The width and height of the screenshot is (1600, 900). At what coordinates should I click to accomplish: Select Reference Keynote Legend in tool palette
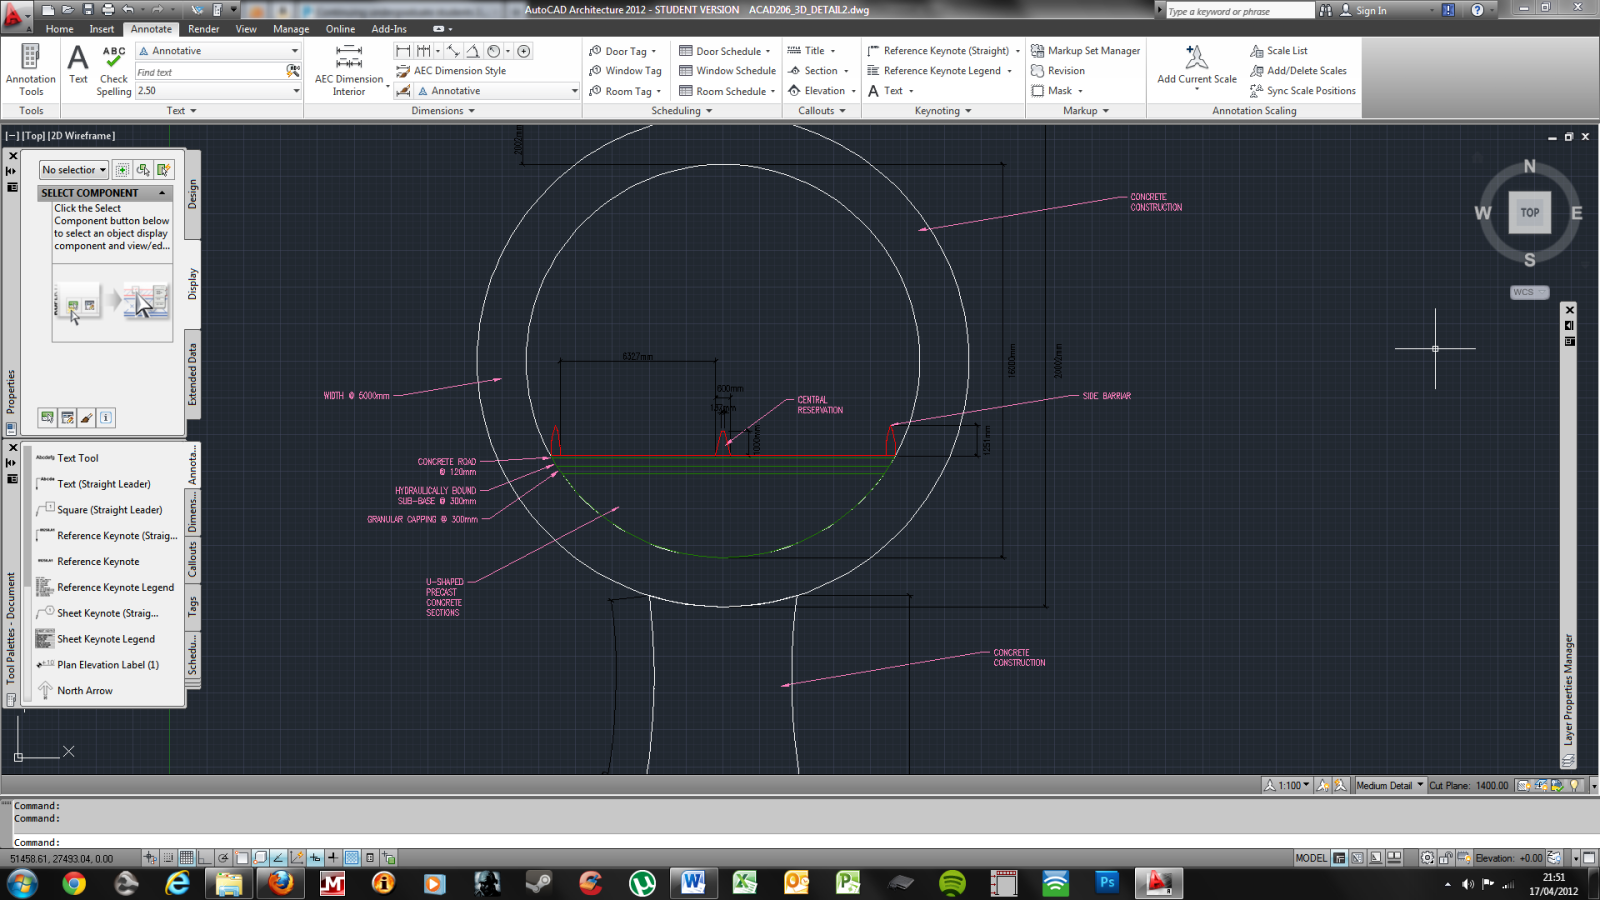point(115,588)
